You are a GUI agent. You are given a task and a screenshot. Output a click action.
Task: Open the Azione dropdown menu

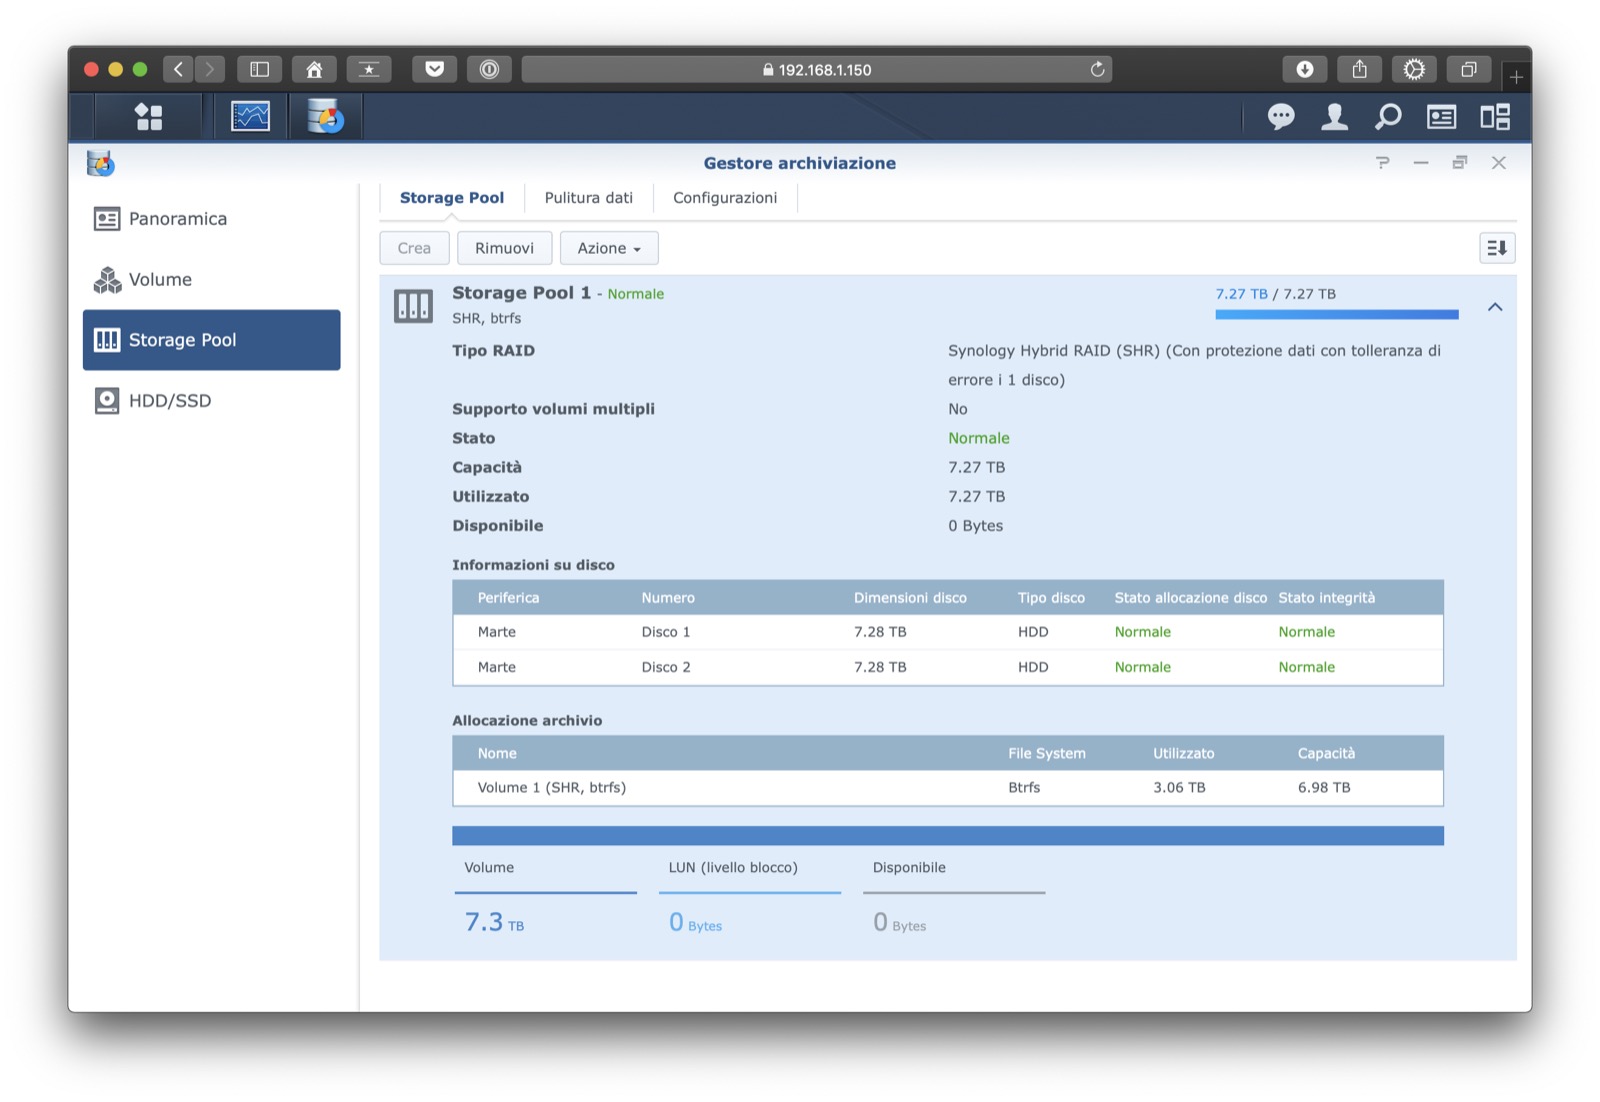coord(608,248)
